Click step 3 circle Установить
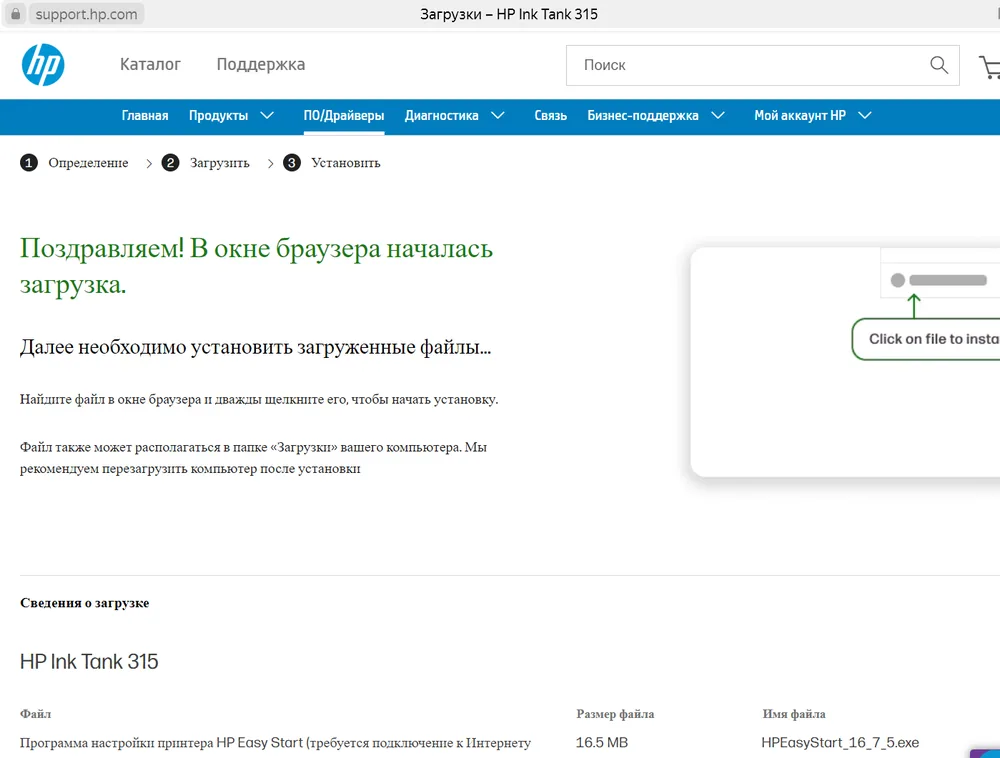This screenshot has width=1000, height=758. coord(291,163)
